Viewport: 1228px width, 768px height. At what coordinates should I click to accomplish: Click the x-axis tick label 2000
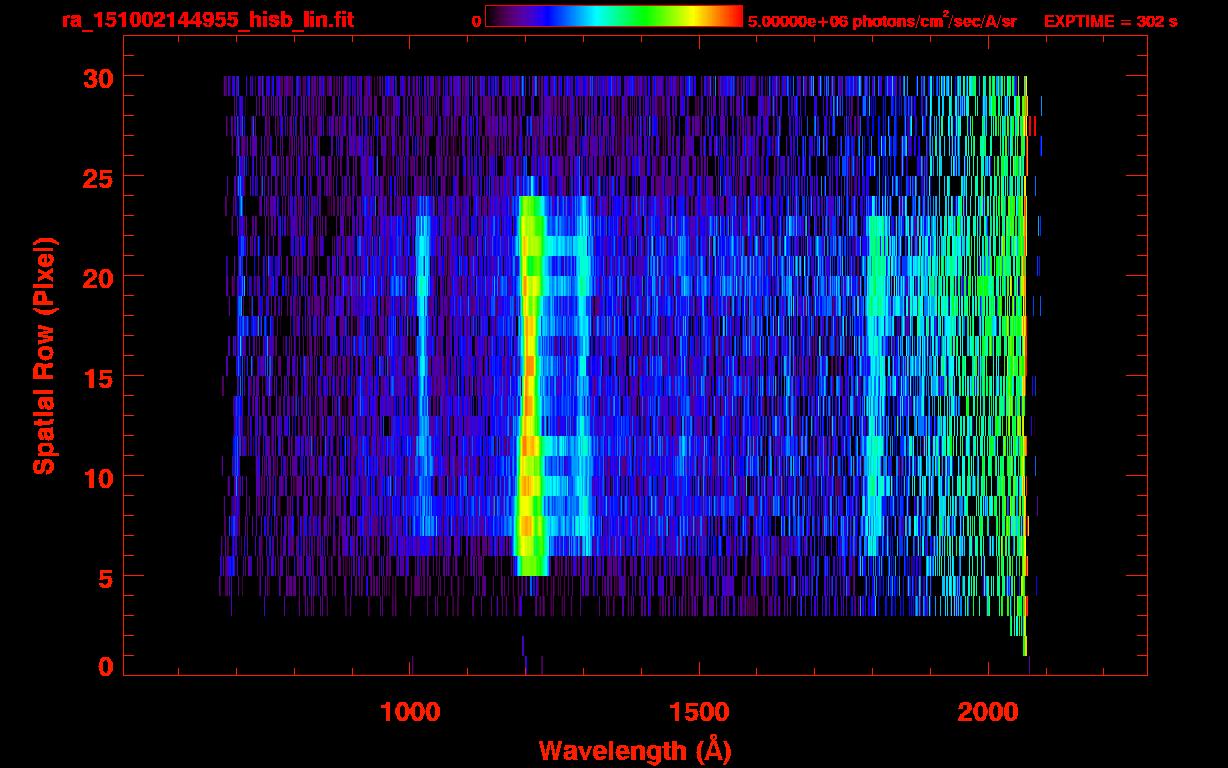coord(987,711)
